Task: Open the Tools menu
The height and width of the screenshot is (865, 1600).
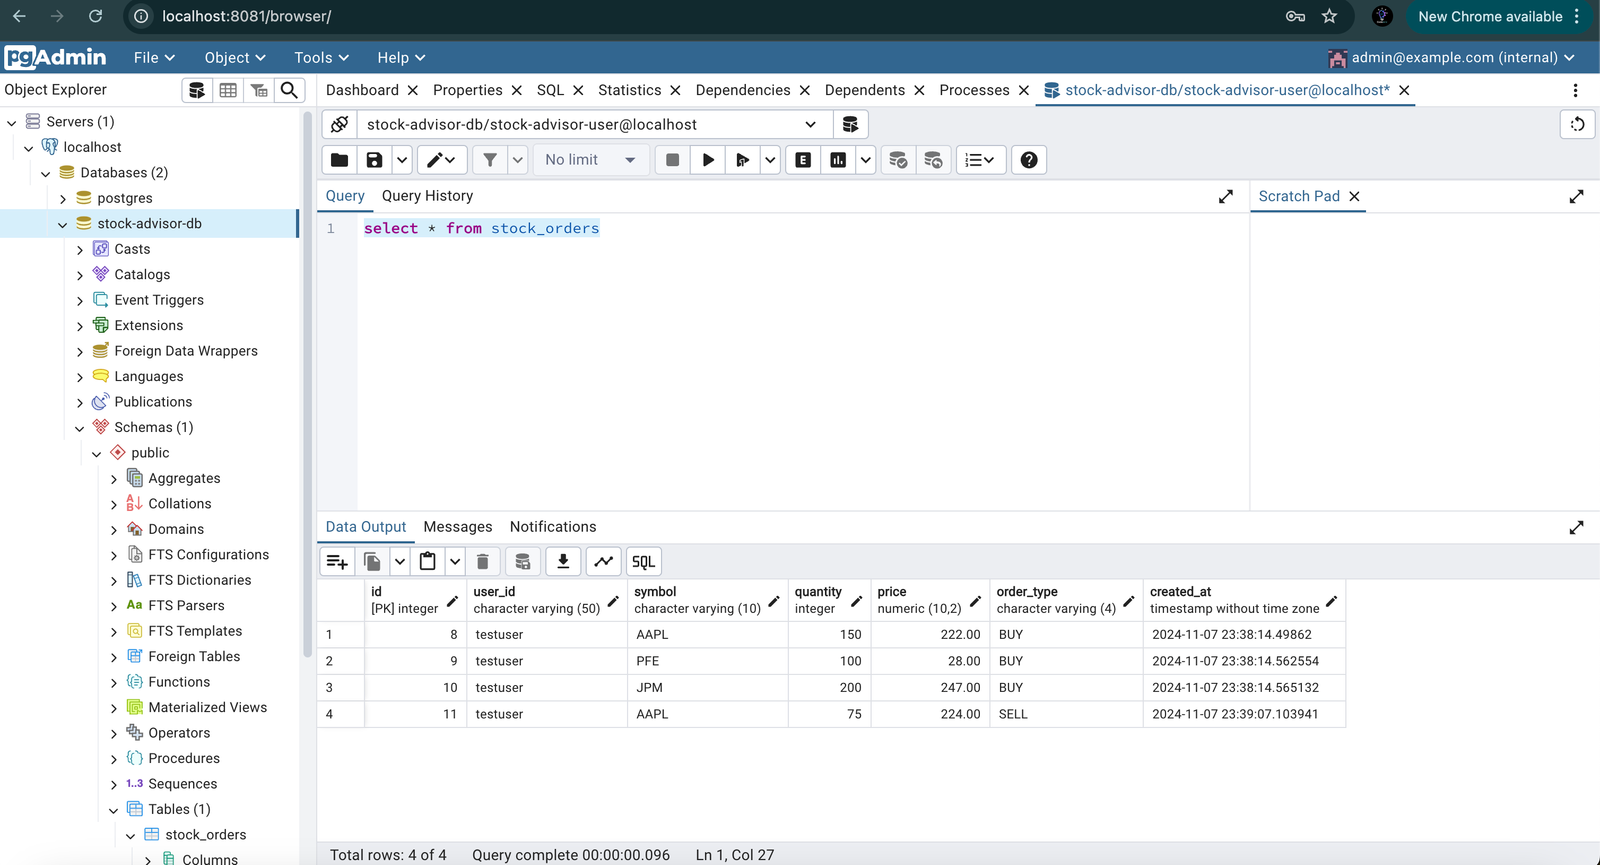Action: [x=321, y=57]
